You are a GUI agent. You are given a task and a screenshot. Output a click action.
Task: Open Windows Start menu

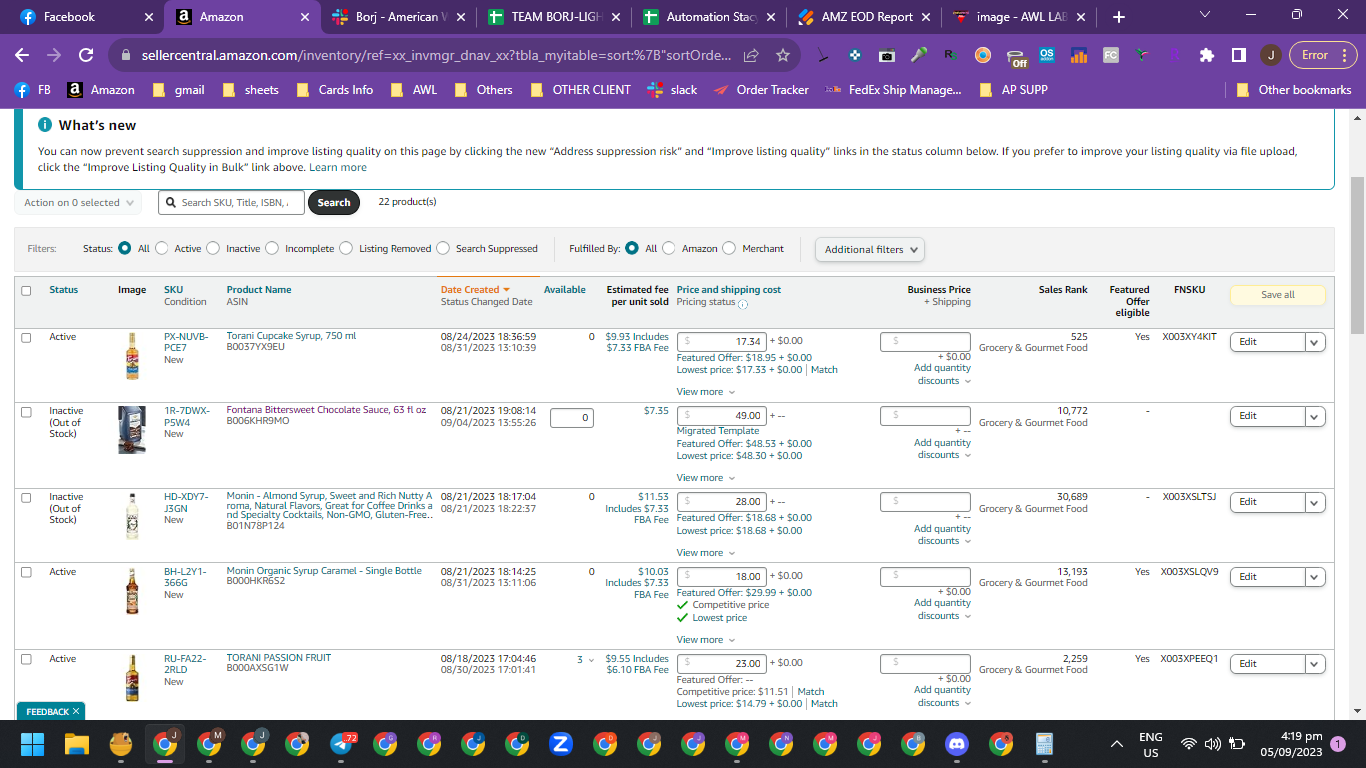tap(33, 744)
